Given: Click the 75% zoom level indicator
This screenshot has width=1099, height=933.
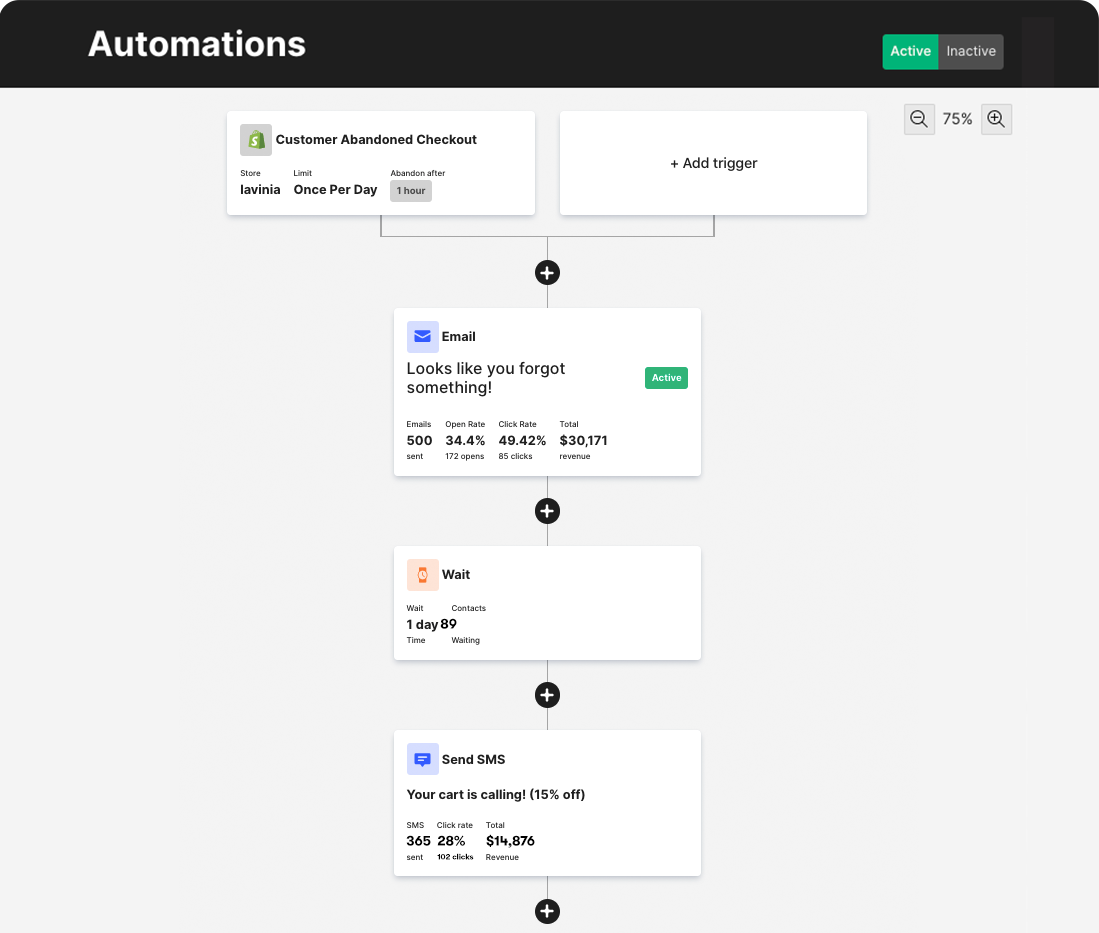Looking at the screenshot, I should (x=957, y=119).
